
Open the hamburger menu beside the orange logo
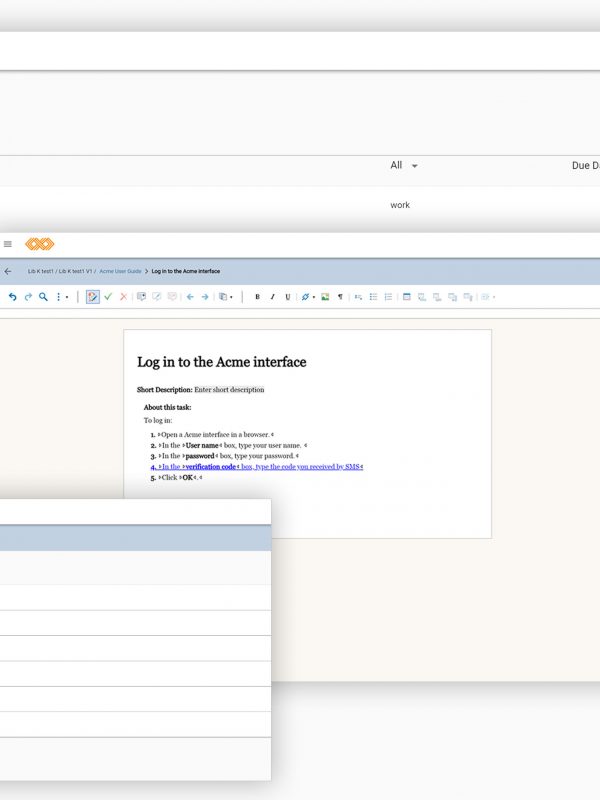8,244
